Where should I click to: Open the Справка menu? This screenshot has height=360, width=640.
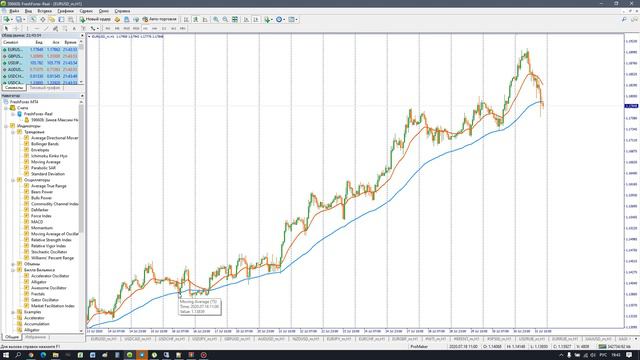tap(122, 11)
